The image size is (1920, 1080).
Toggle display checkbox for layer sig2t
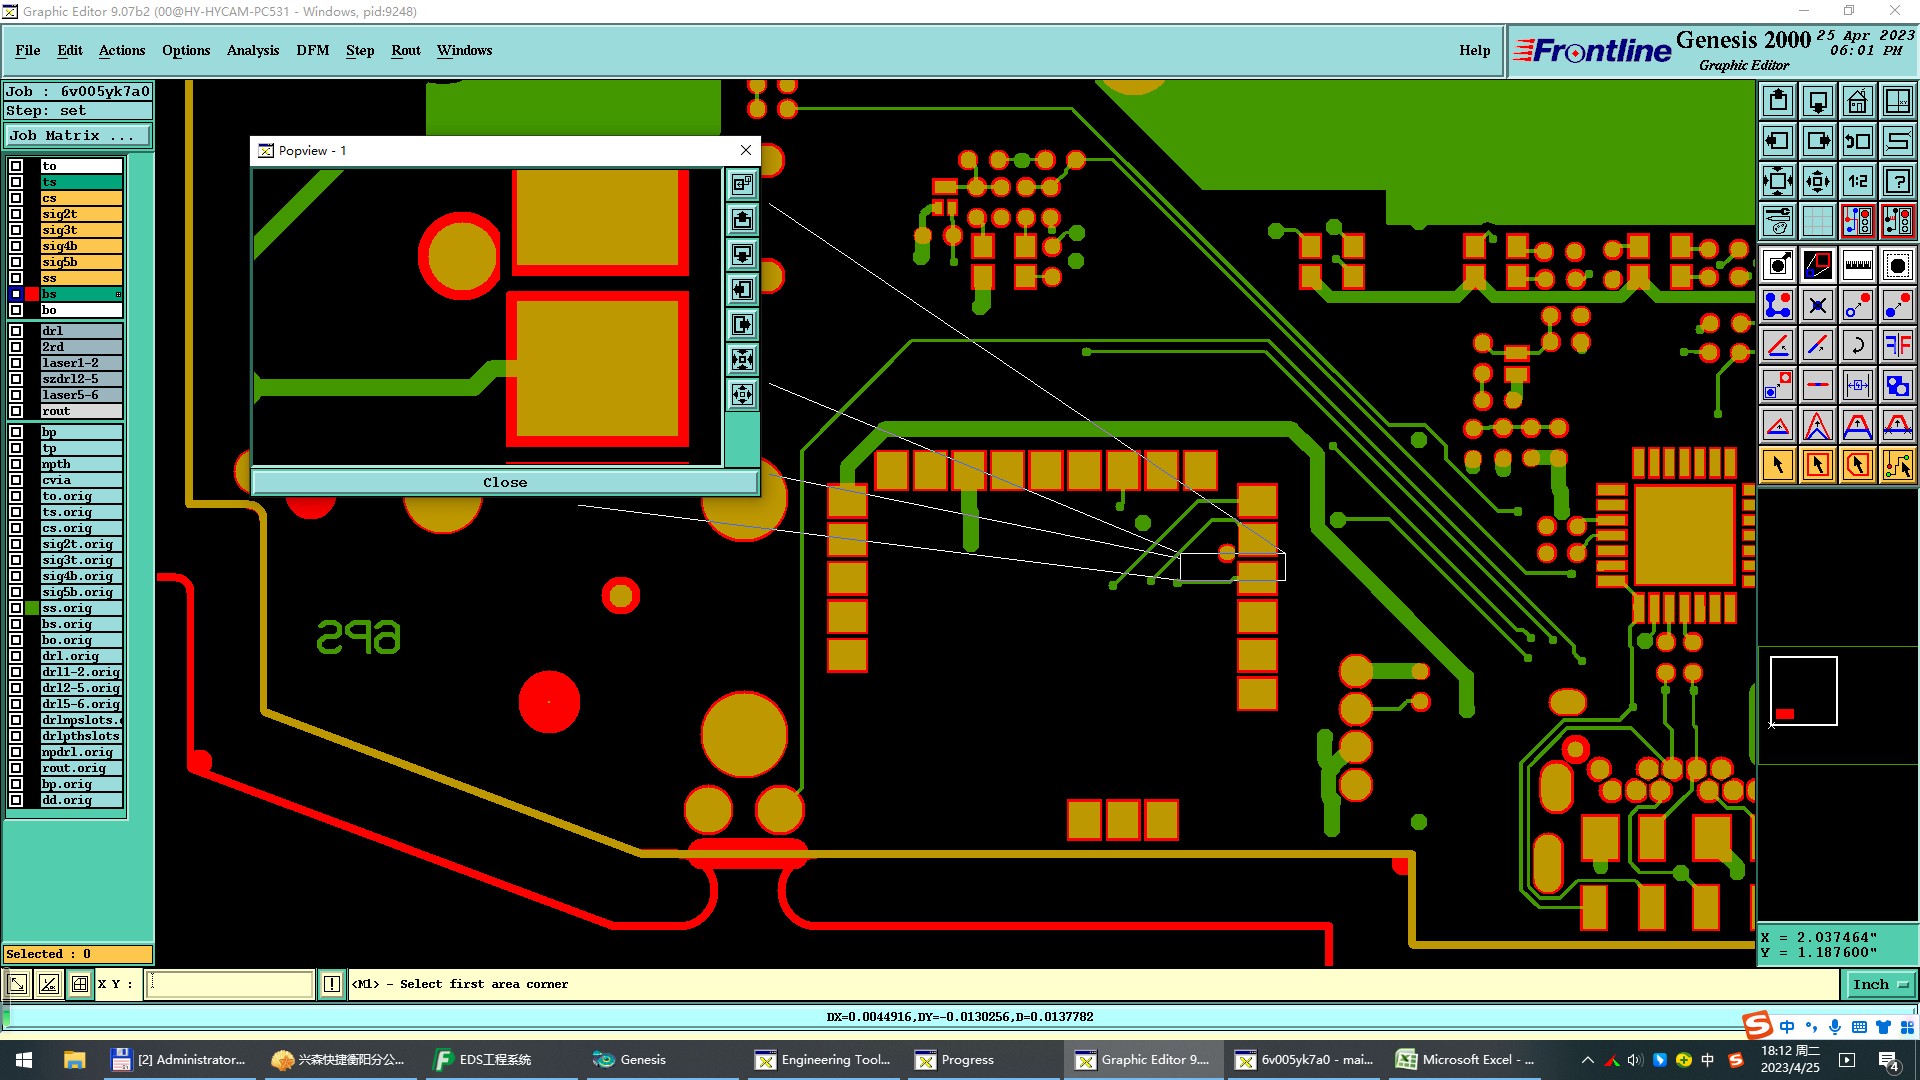click(16, 214)
